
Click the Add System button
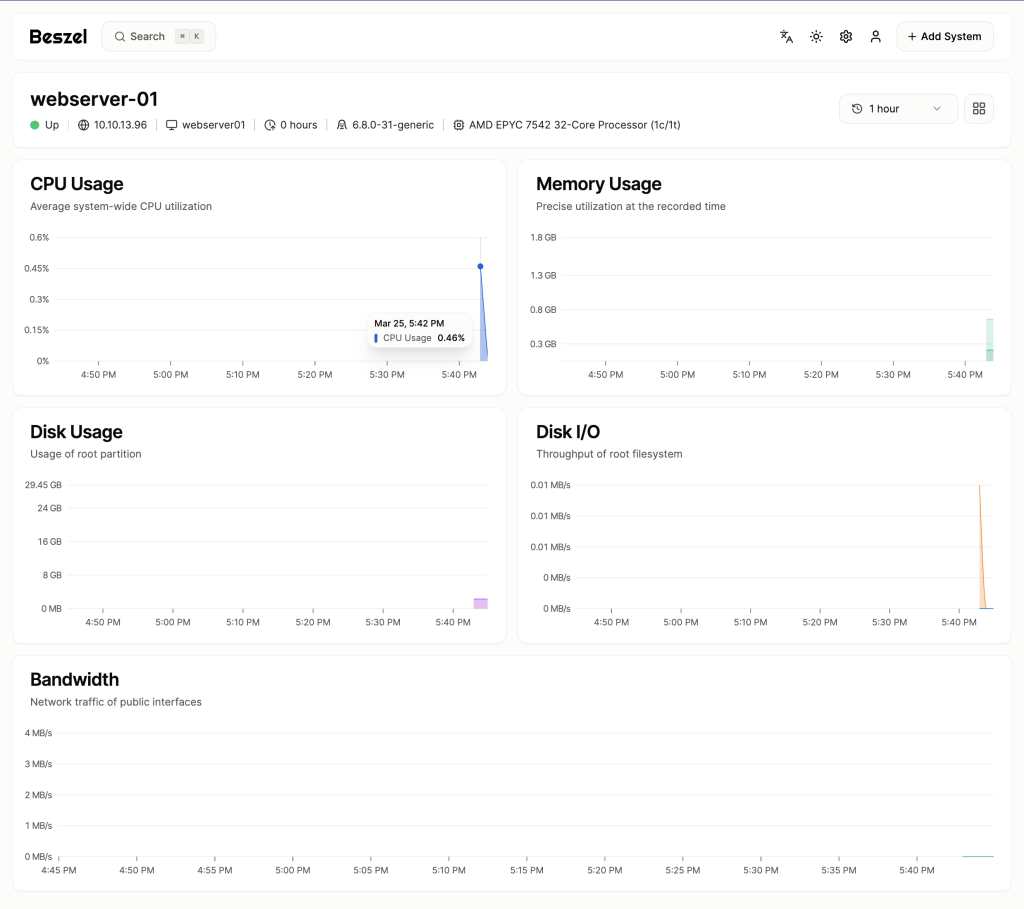pos(944,37)
